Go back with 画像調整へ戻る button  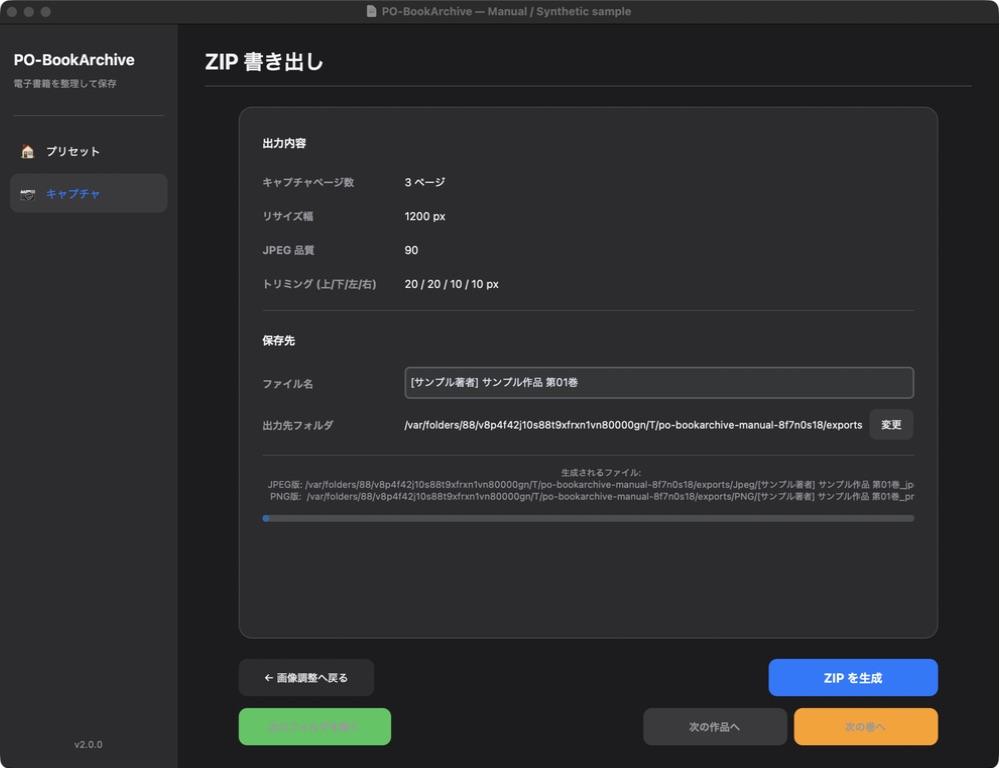click(x=306, y=677)
